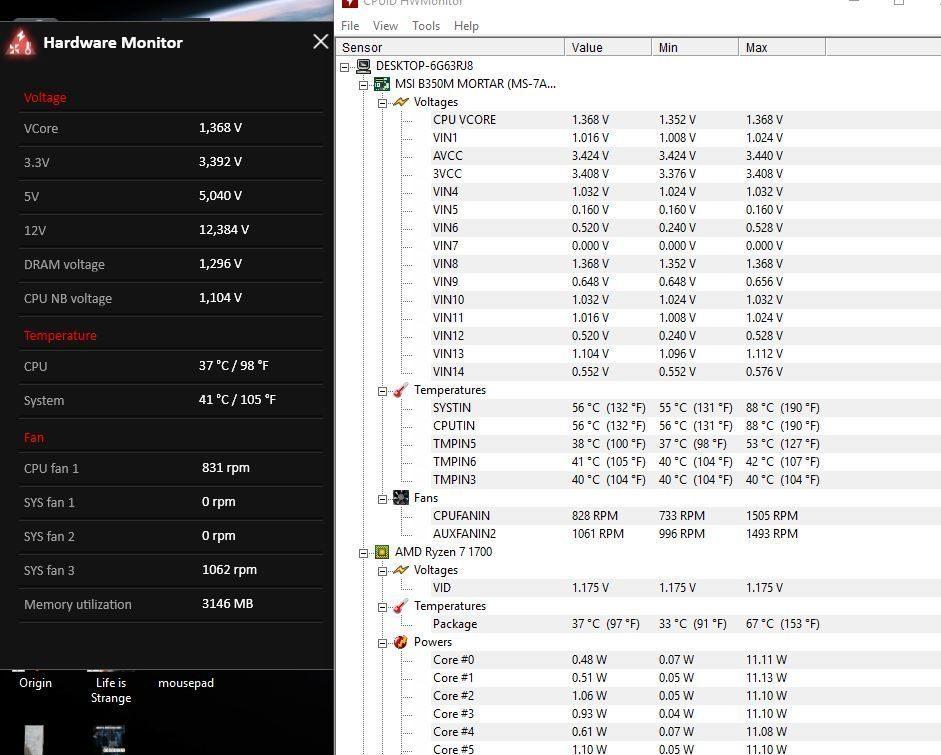Click the MSI B350M MORTAR motherboard icon

[382, 84]
